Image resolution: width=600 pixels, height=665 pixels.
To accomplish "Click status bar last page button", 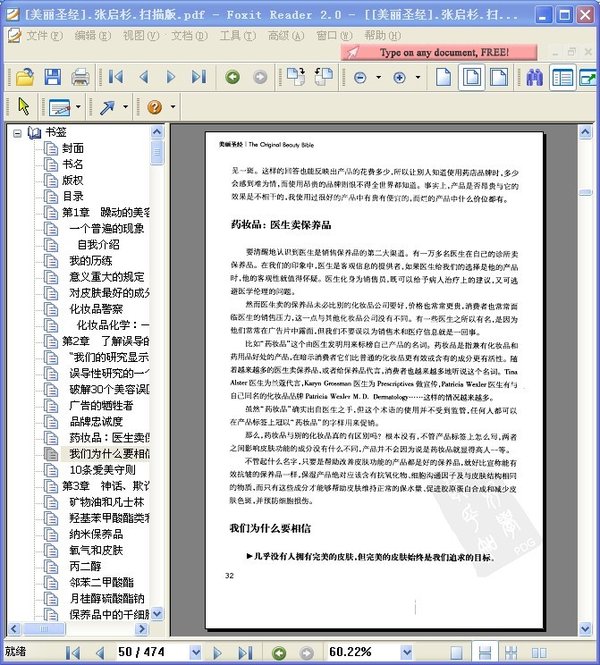I will 245,653.
